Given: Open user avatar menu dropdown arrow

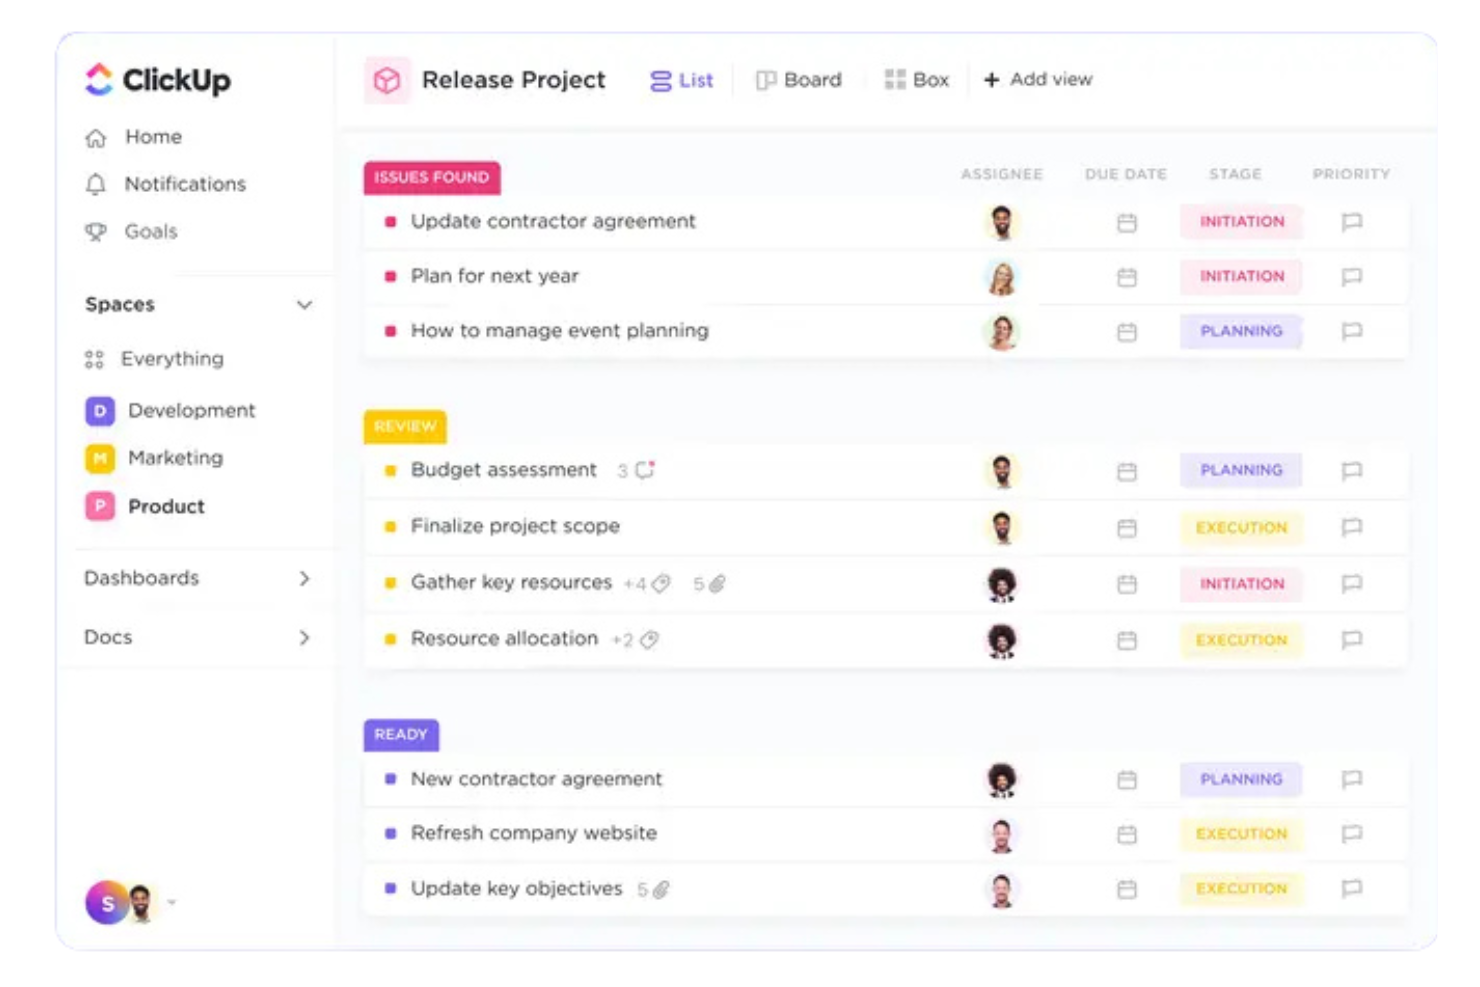Looking at the screenshot, I should point(172,902).
